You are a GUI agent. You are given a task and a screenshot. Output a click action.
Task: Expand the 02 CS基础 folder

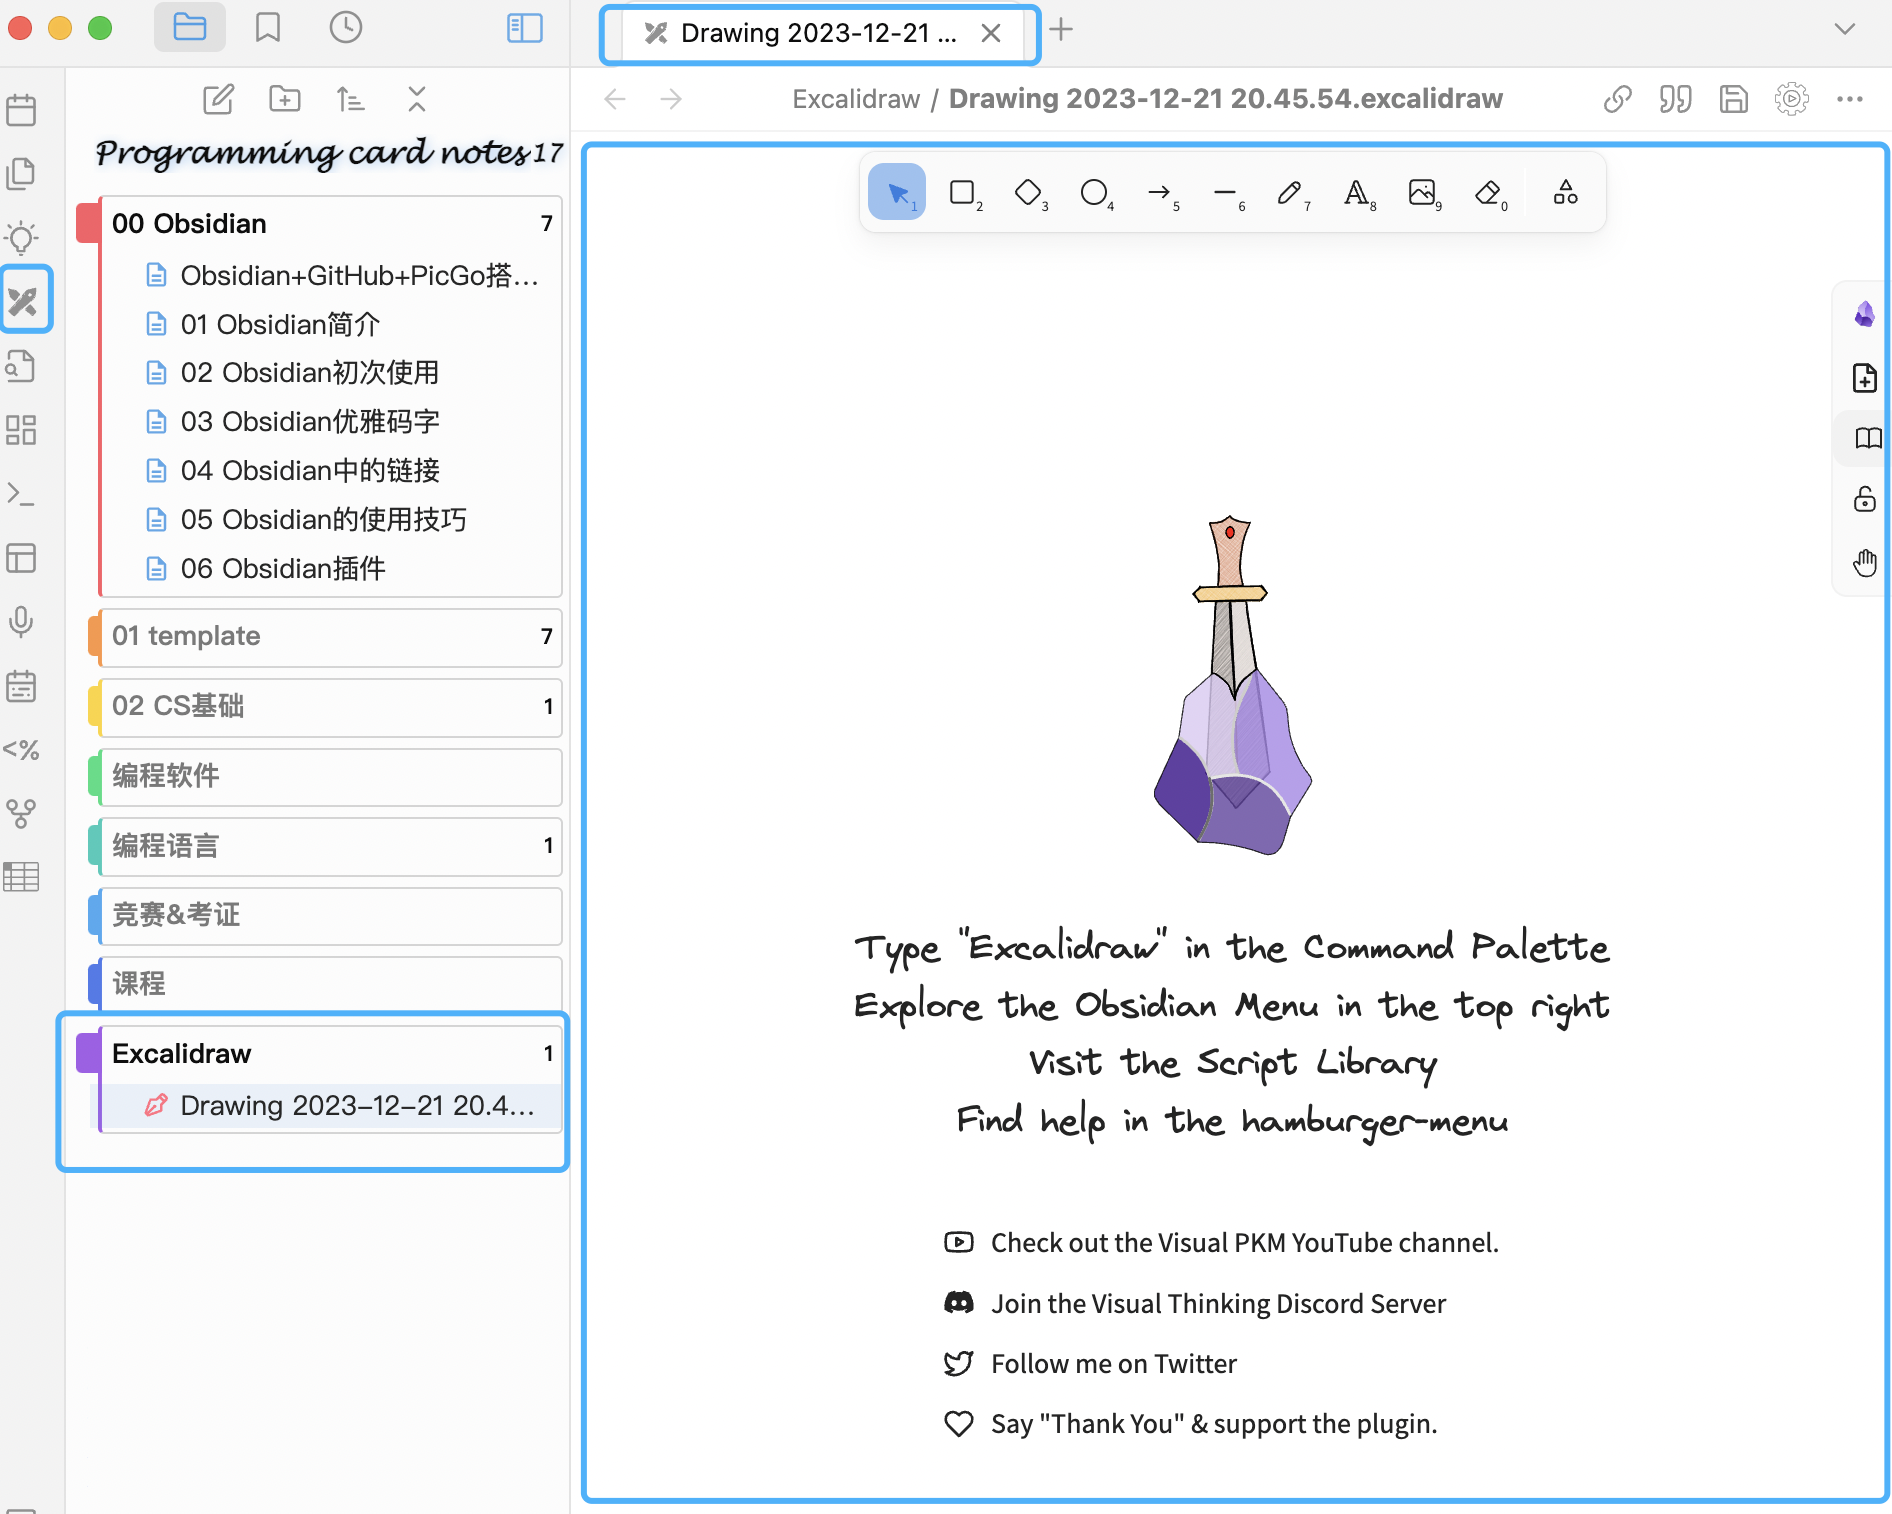point(331,706)
